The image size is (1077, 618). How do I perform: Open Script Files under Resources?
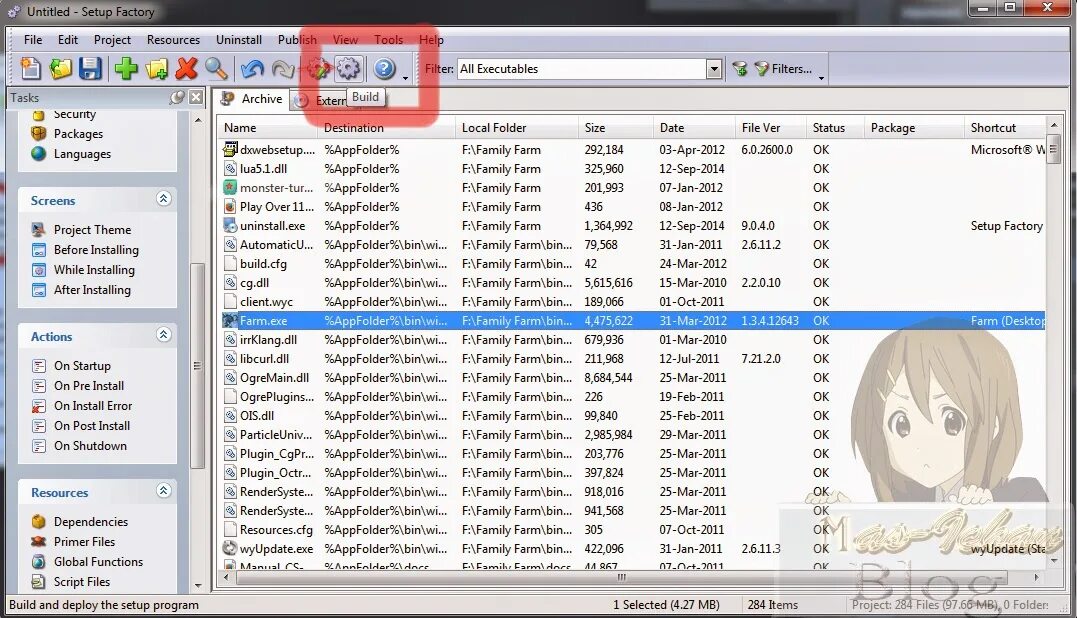coord(82,581)
